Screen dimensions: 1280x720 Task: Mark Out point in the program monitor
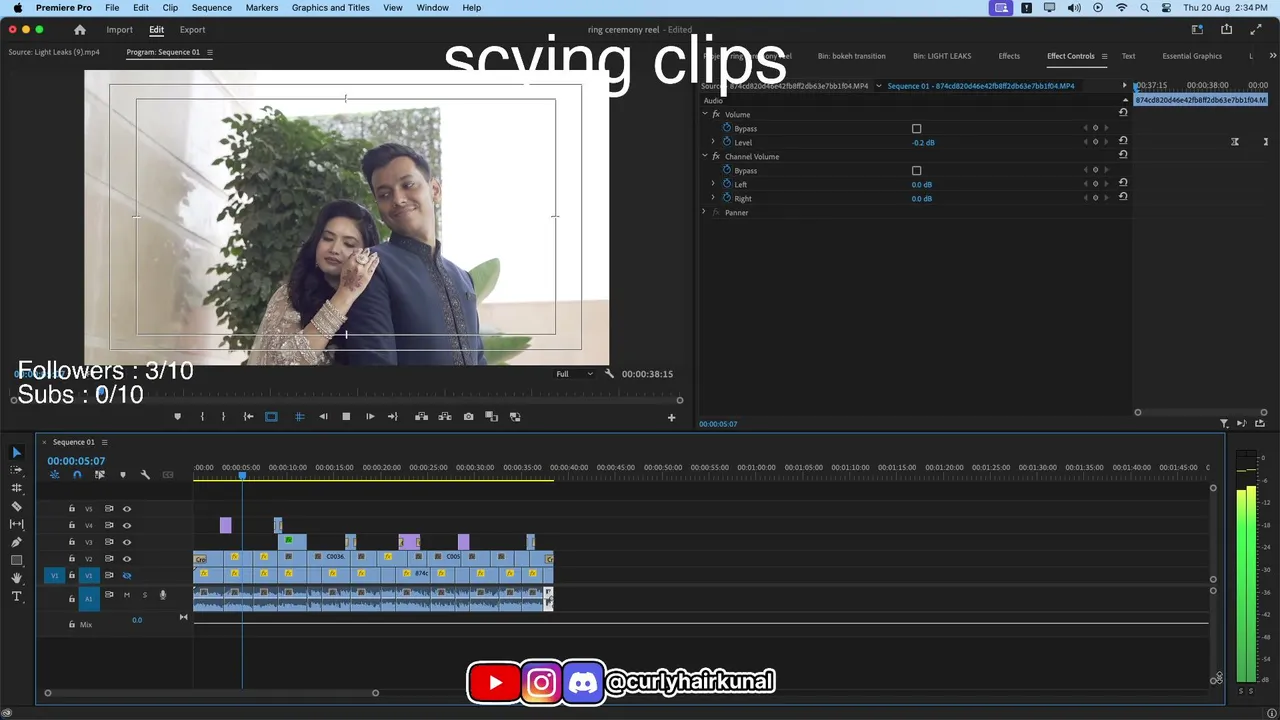click(223, 417)
